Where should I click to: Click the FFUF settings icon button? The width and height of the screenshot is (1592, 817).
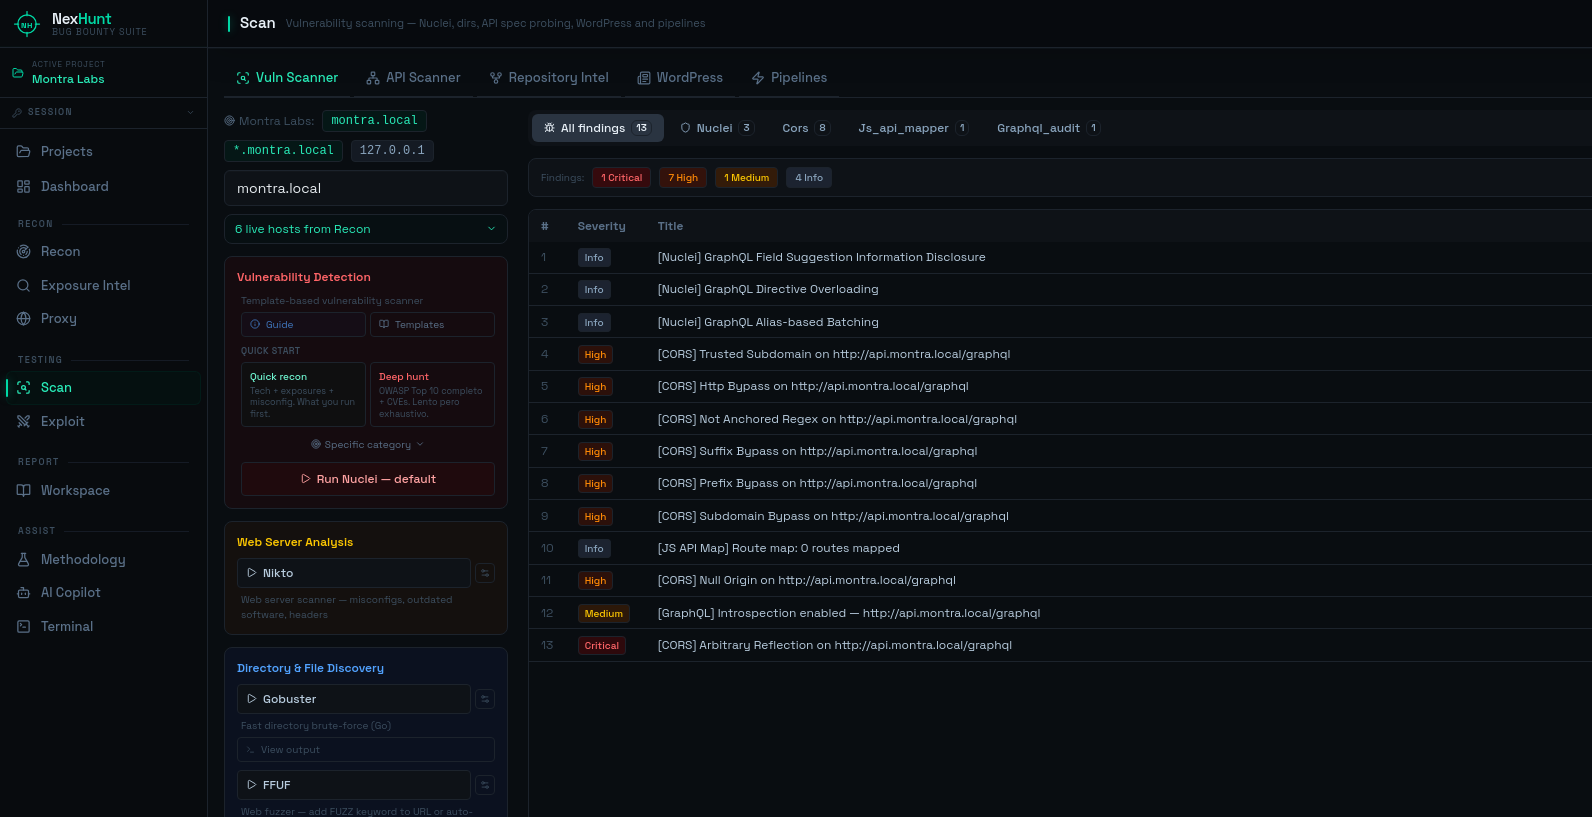point(485,785)
